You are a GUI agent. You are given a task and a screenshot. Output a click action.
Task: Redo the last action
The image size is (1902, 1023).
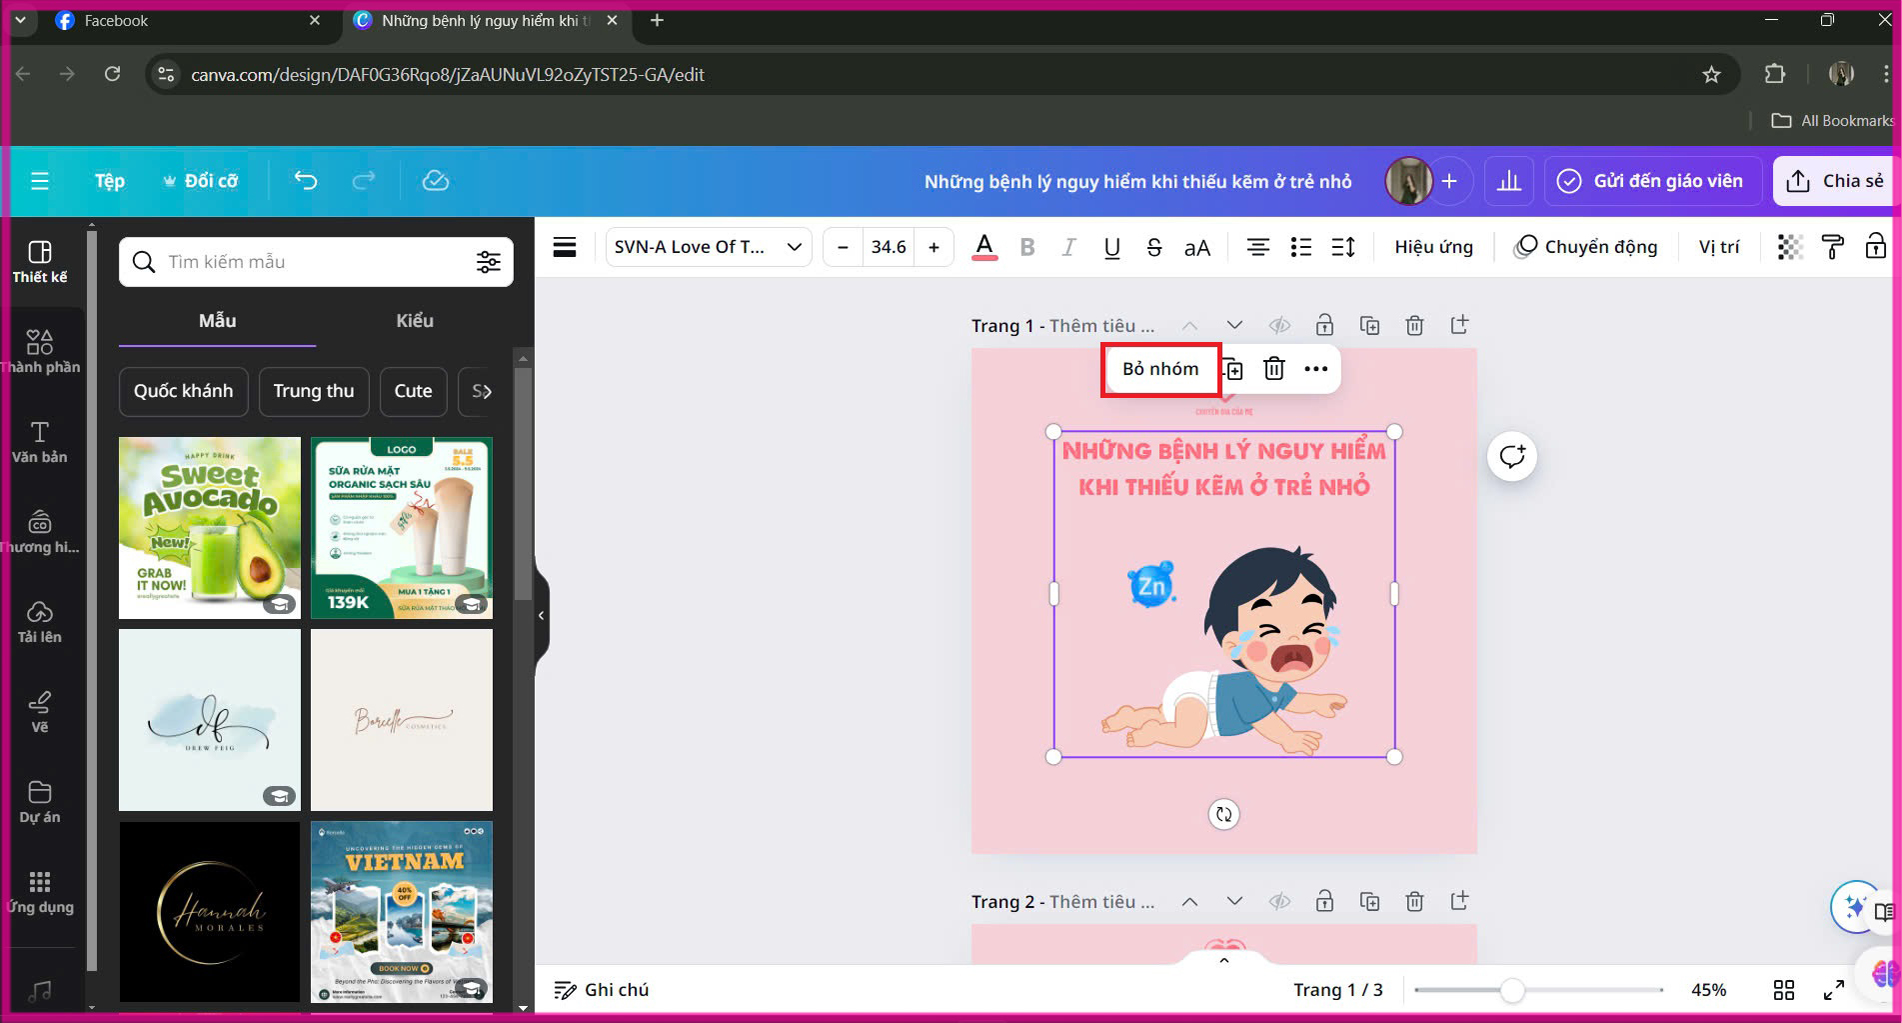(364, 181)
